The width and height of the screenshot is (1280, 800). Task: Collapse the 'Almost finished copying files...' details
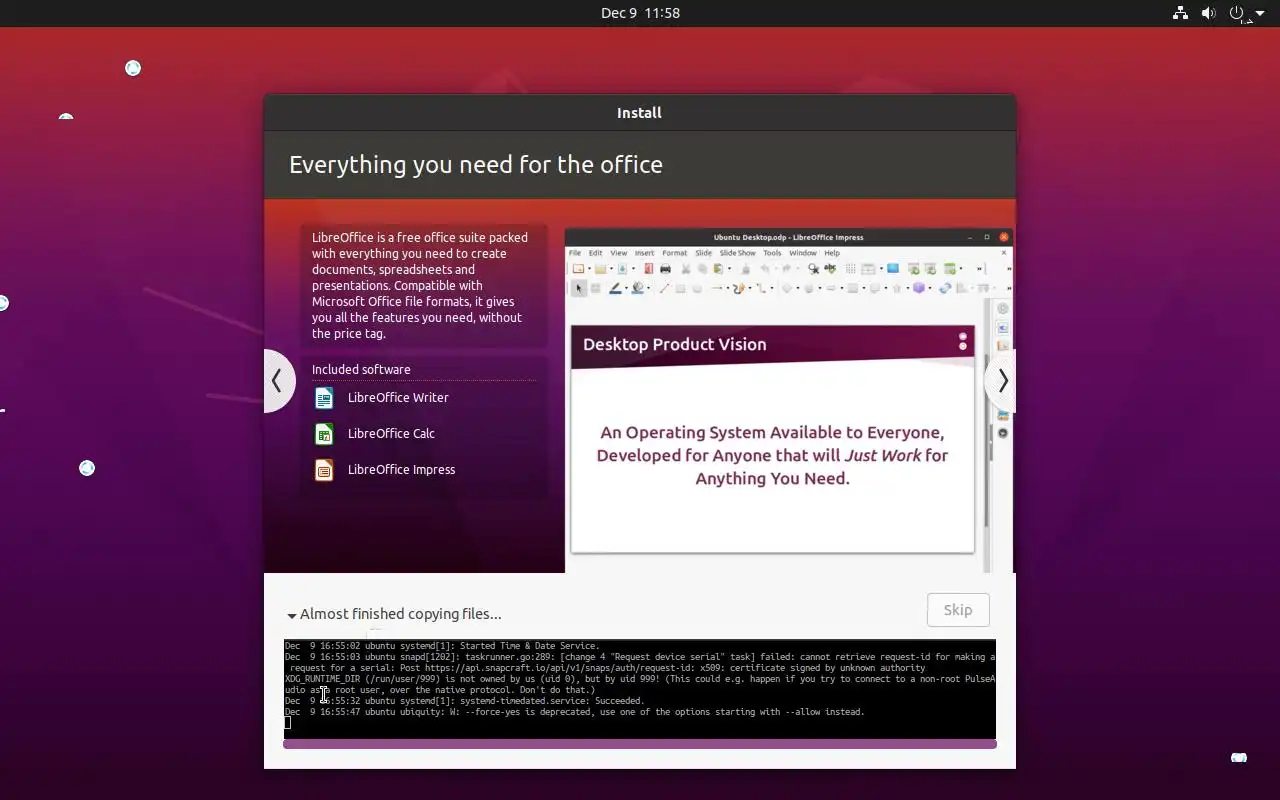(394, 614)
